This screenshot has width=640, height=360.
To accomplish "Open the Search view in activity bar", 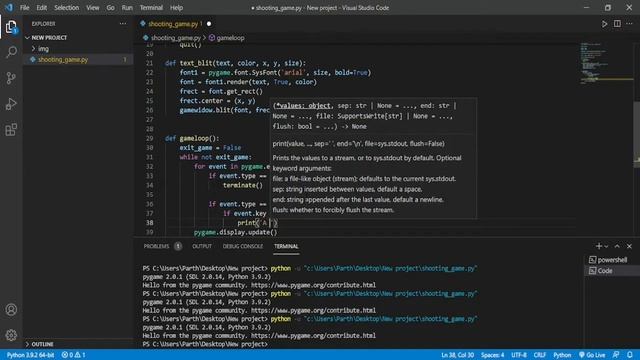I will pos(11,52).
